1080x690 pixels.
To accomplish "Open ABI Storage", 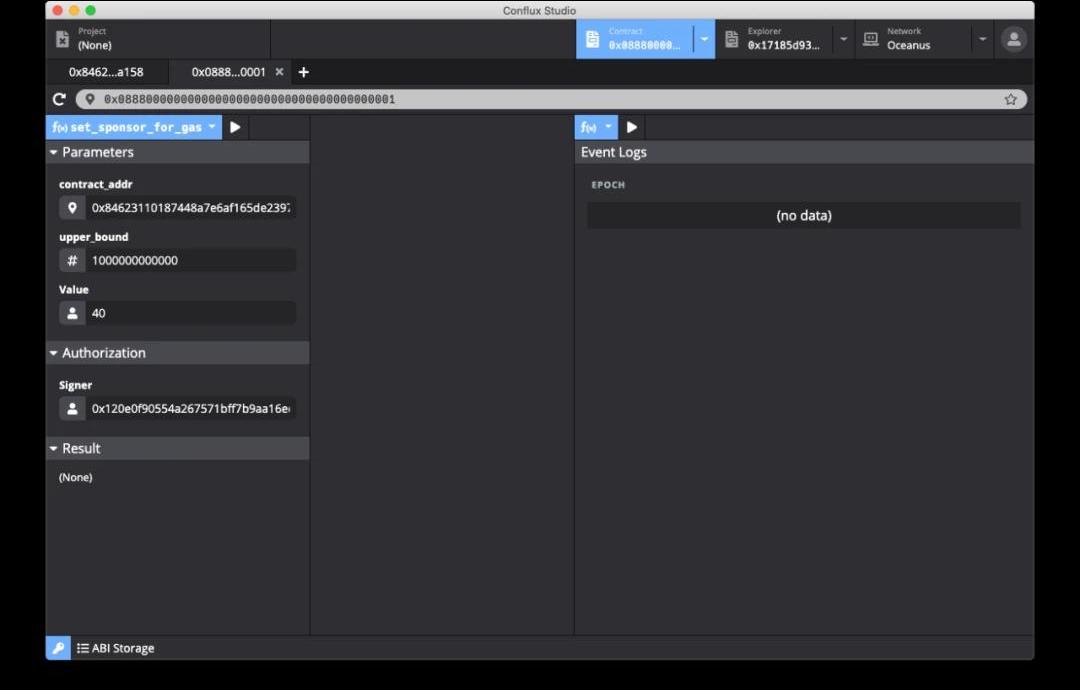I will tap(116, 648).
